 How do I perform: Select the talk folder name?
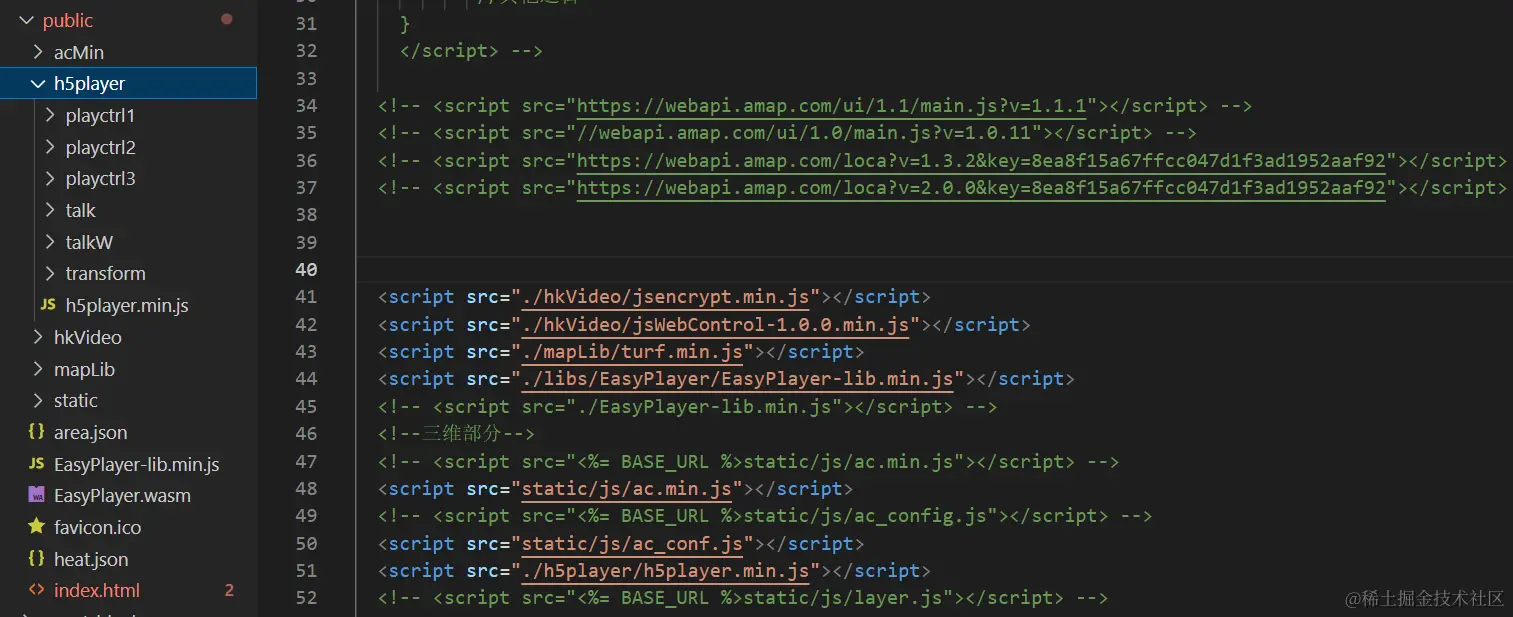[x=81, y=211]
